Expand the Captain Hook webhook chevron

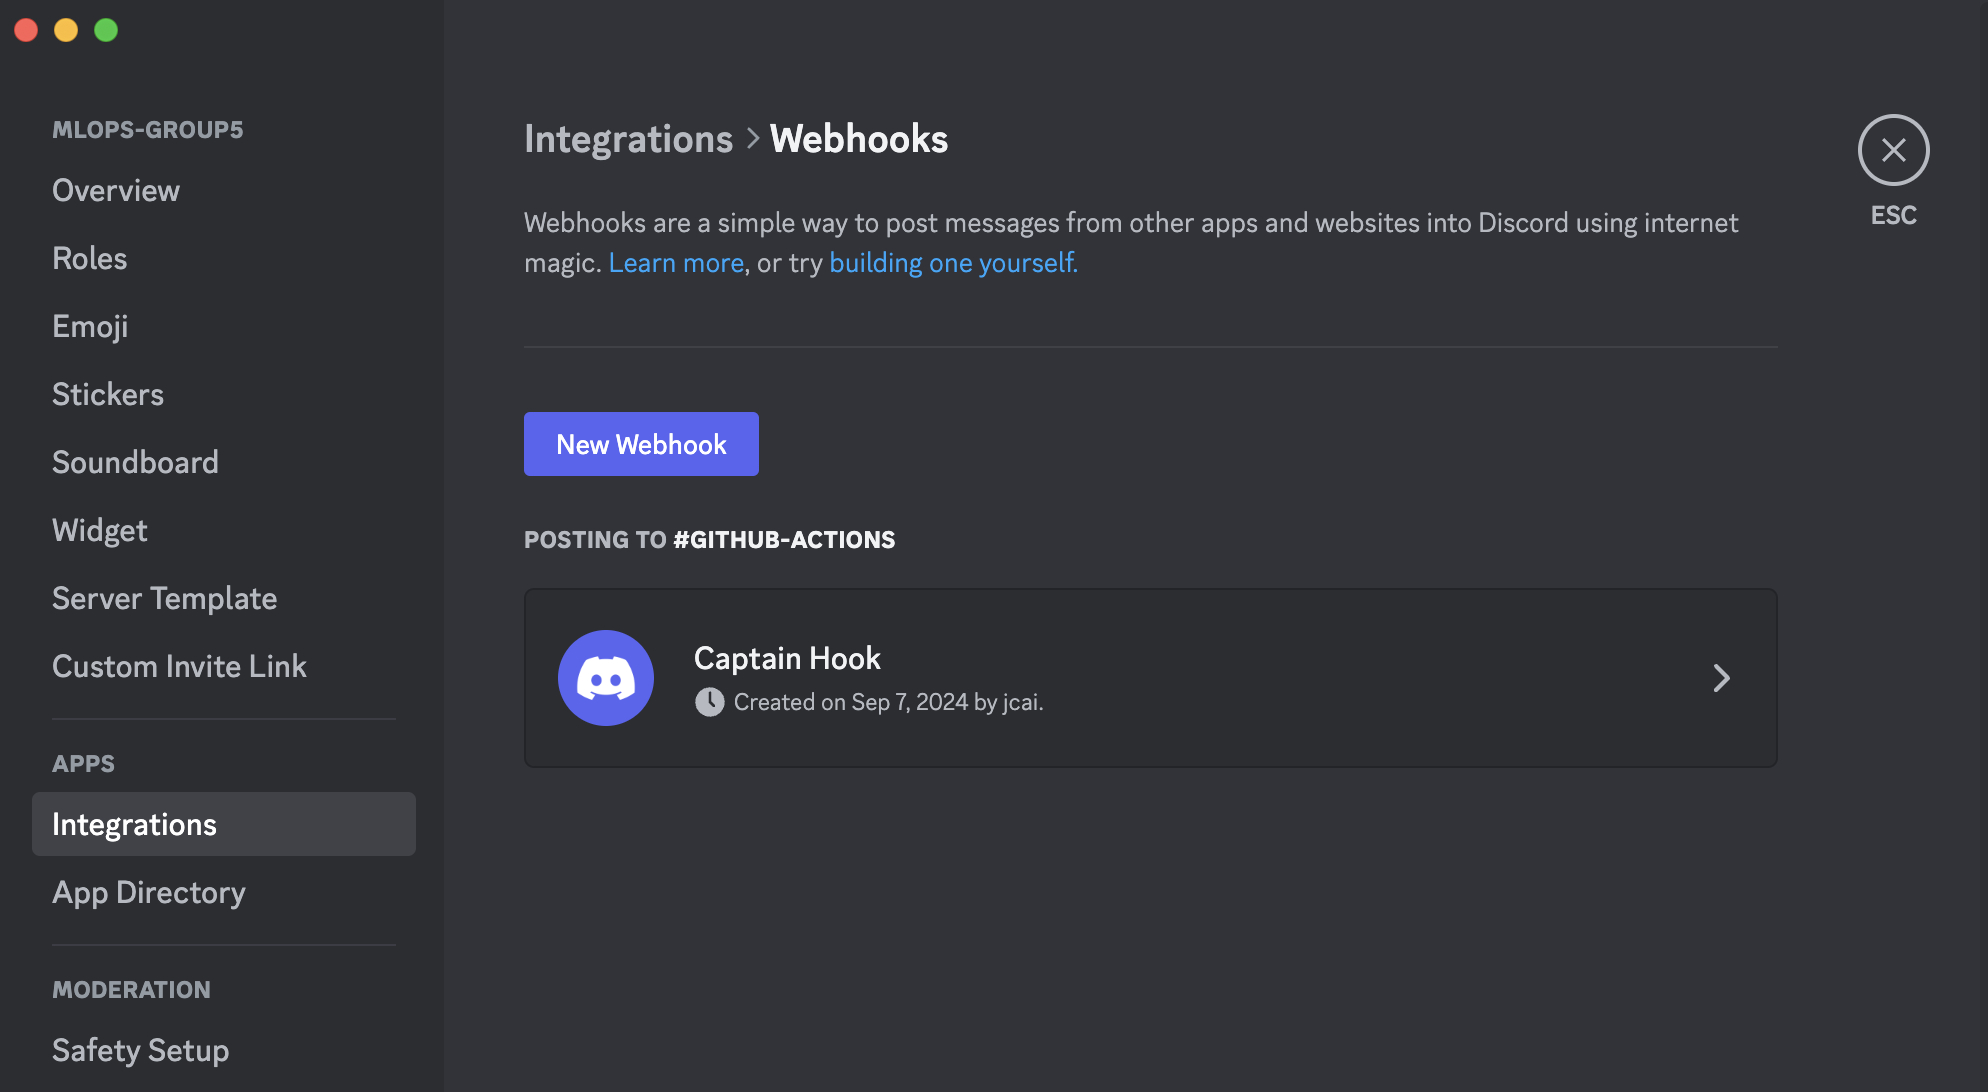click(1721, 678)
